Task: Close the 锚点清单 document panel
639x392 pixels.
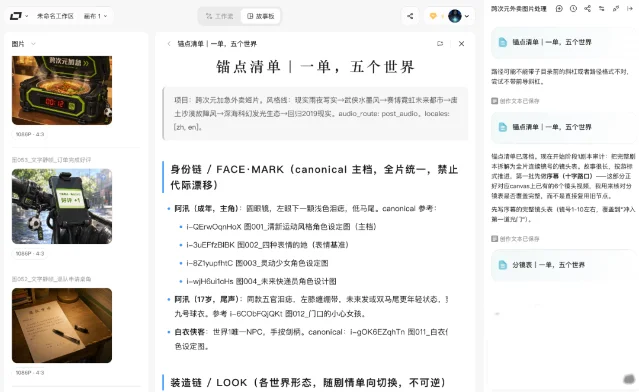Action: coord(461,44)
